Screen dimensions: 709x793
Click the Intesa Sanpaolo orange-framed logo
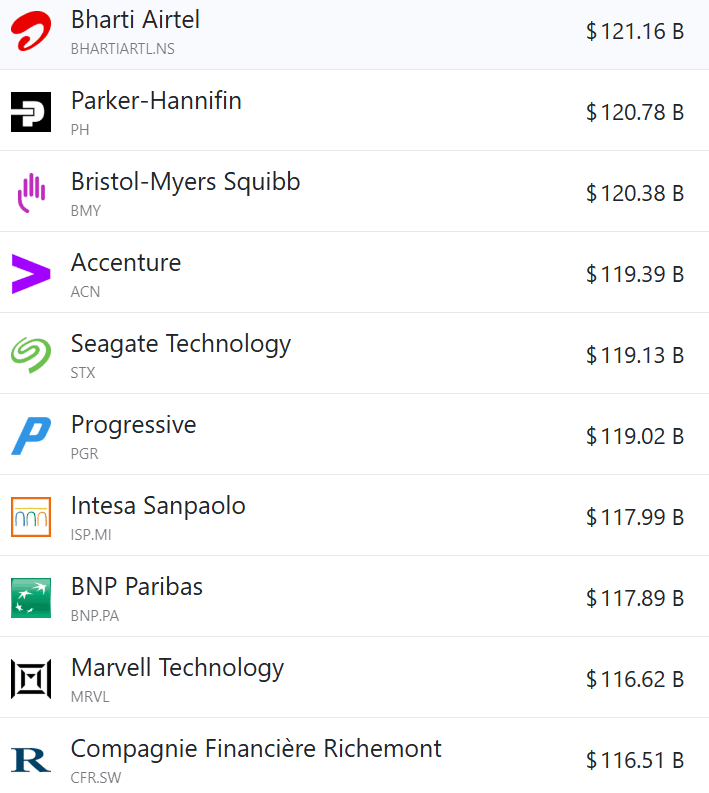point(31,517)
